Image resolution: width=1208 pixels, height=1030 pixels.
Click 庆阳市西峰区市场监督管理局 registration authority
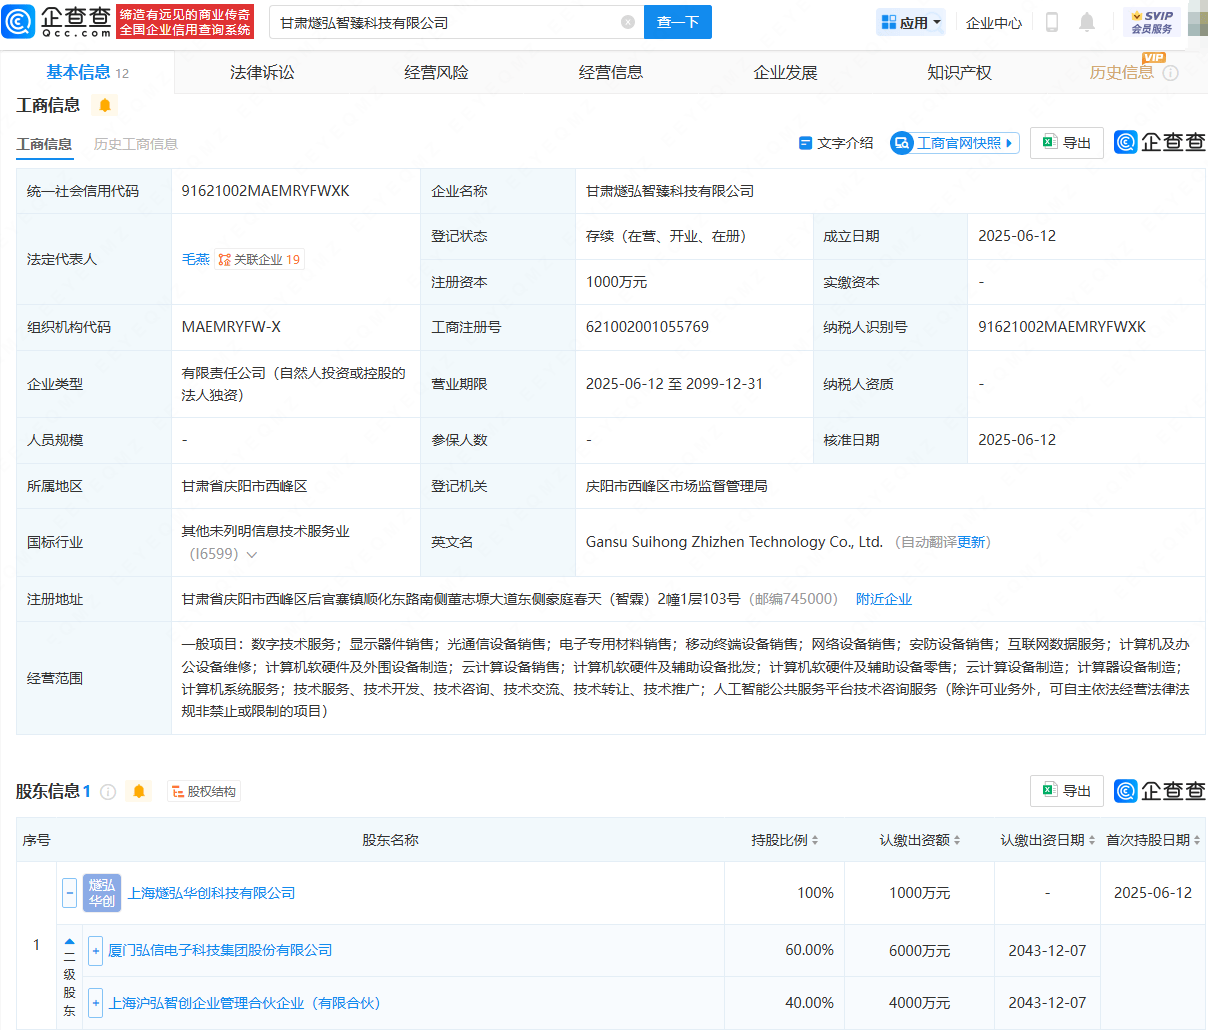click(x=677, y=486)
